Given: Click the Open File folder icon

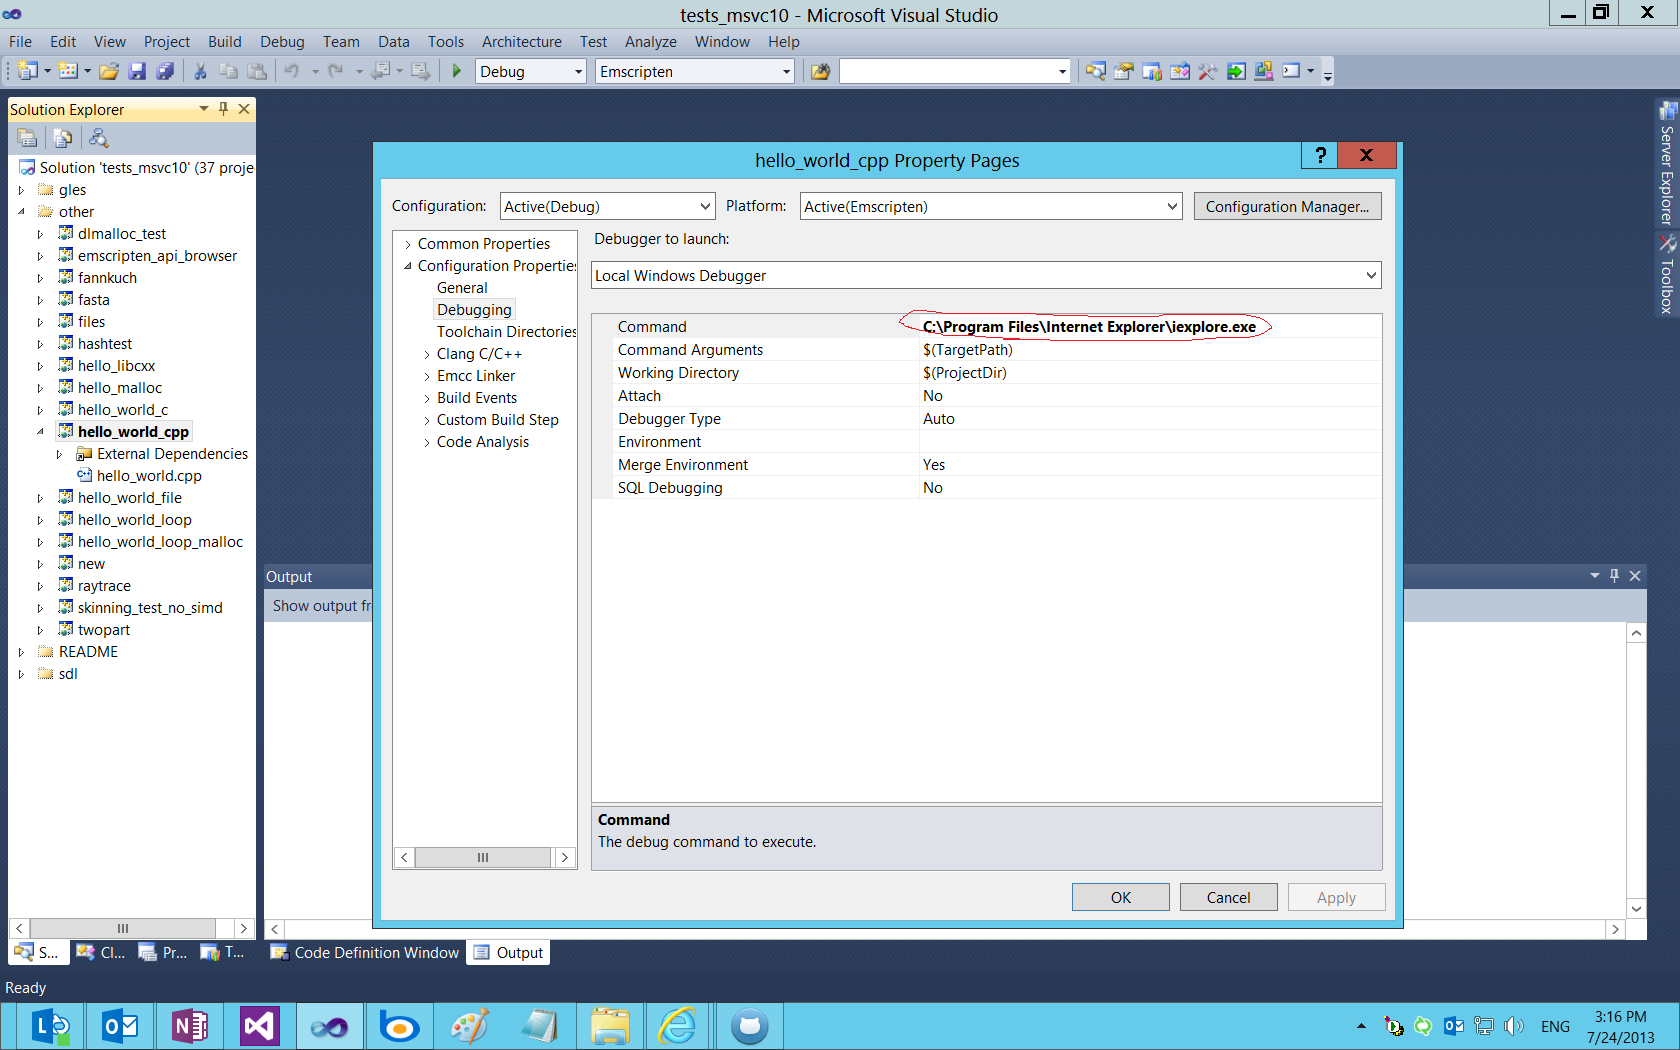Looking at the screenshot, I should [109, 71].
